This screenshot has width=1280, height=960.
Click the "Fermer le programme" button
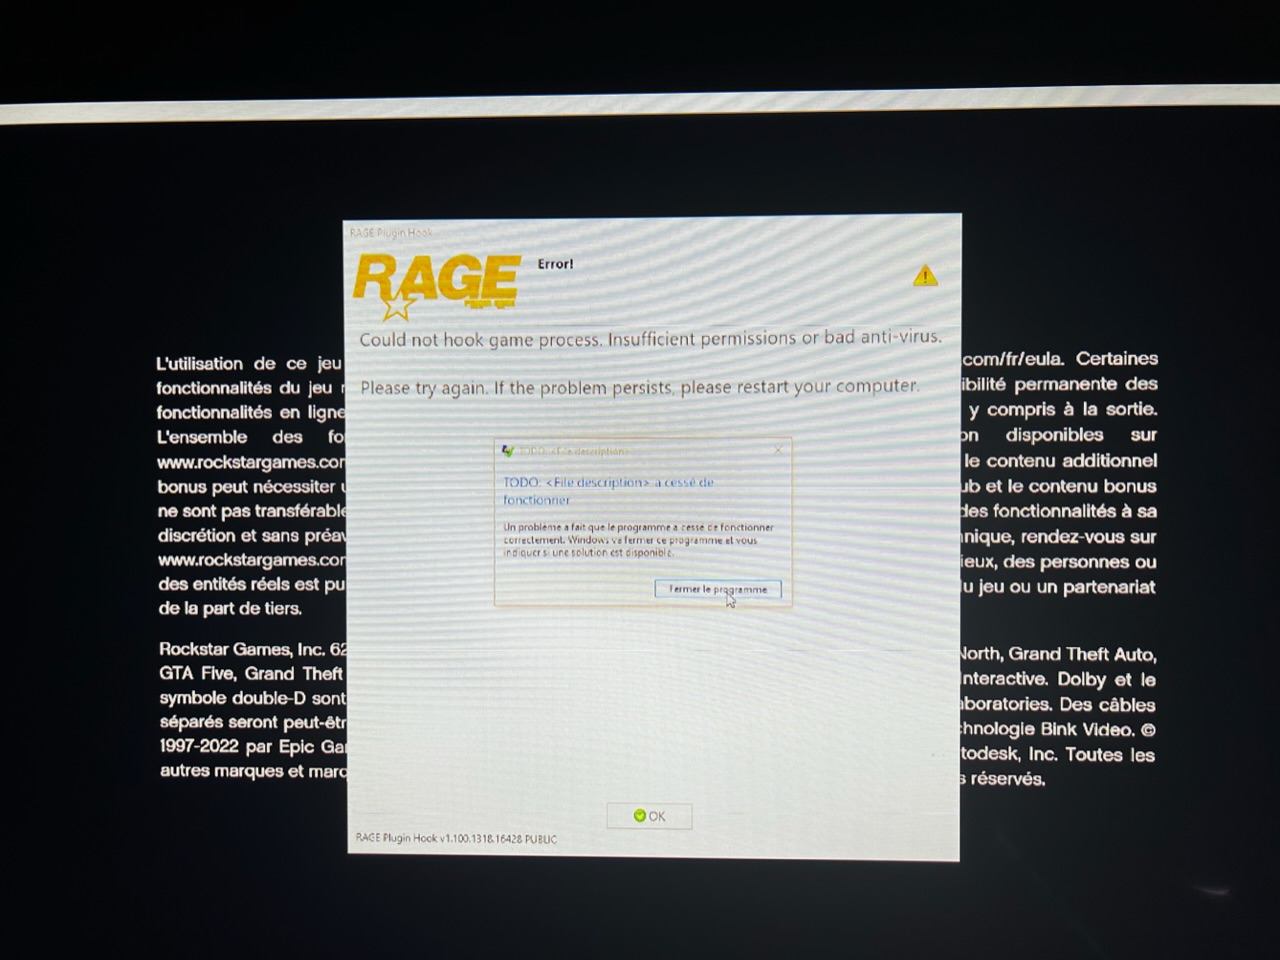click(718, 589)
